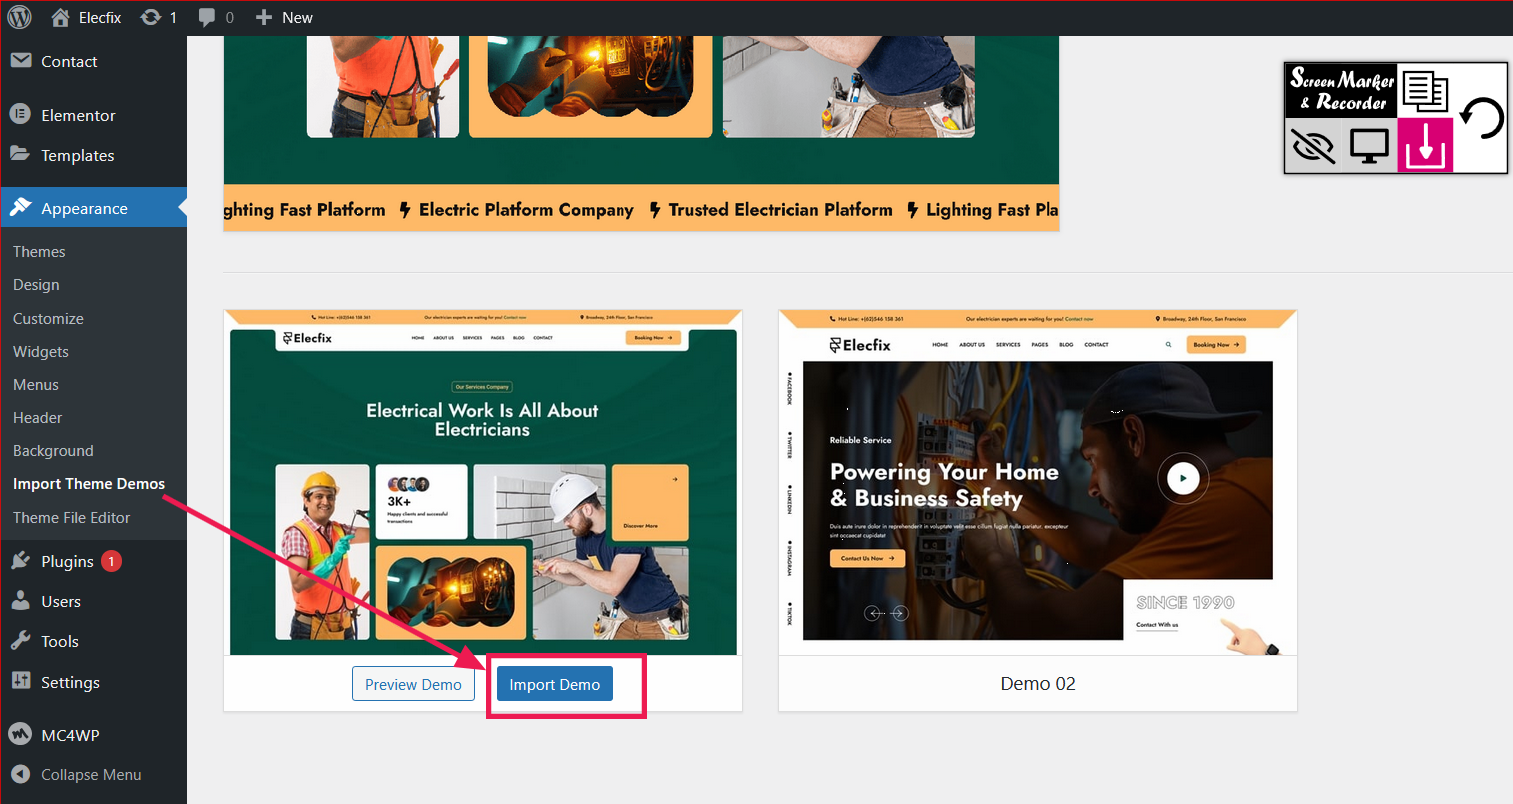The width and height of the screenshot is (1513, 804).
Task: Click the Preview Demo button
Action: pos(413,684)
